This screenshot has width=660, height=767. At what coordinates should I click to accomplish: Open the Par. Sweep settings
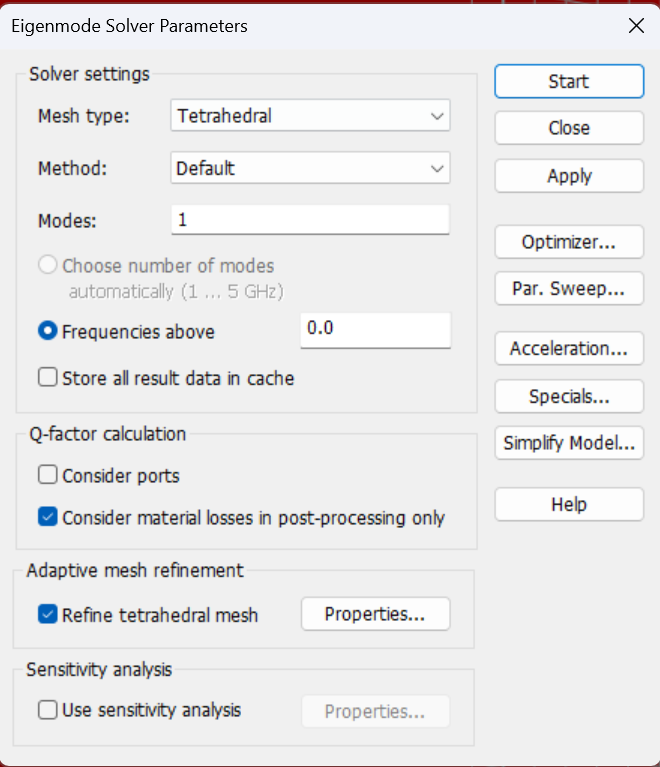tap(569, 289)
